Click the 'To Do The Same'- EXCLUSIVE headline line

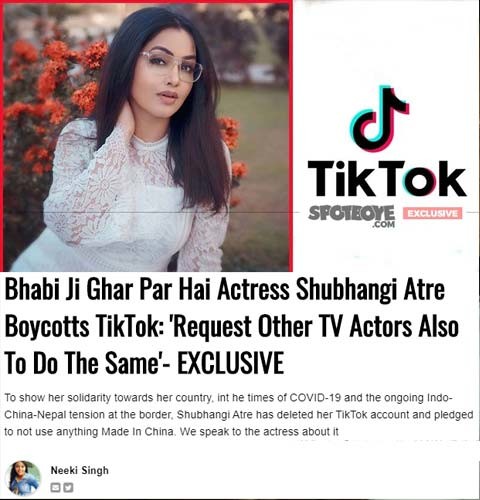point(144,363)
